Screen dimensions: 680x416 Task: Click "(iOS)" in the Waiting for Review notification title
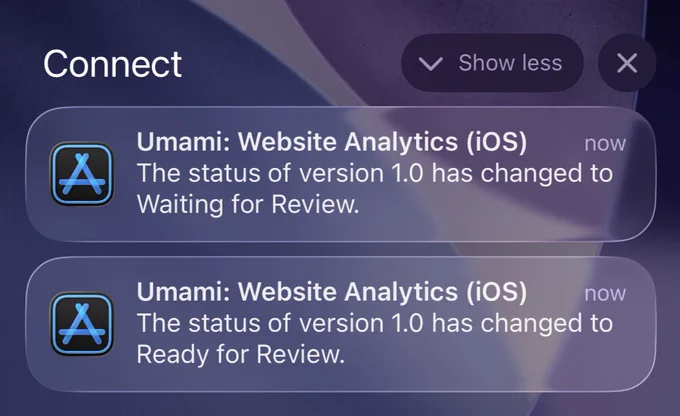(x=497, y=142)
